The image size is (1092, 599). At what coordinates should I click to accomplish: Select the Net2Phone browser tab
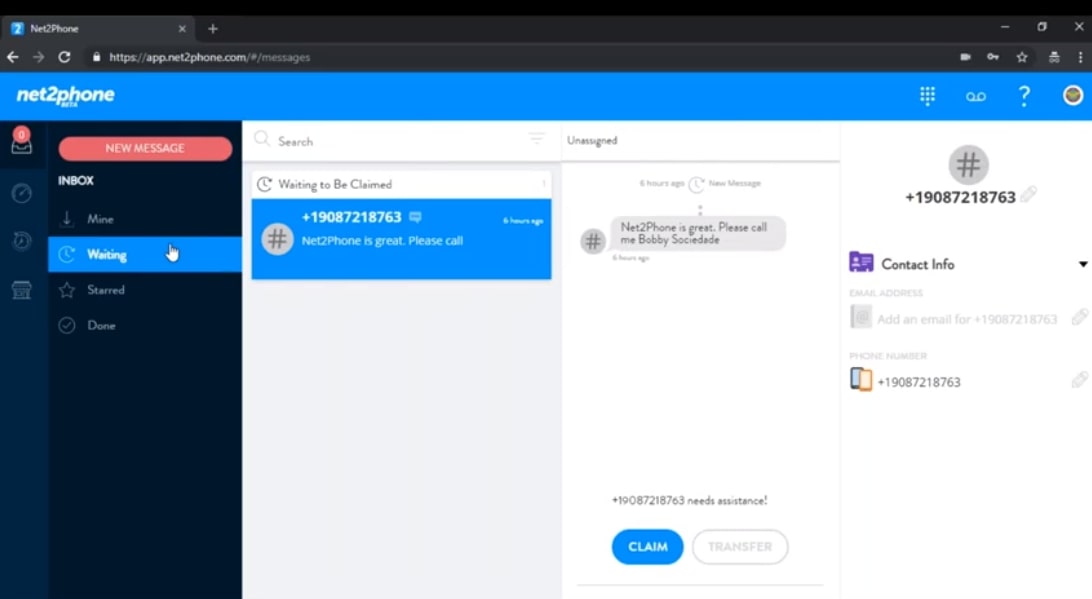[x=98, y=29]
